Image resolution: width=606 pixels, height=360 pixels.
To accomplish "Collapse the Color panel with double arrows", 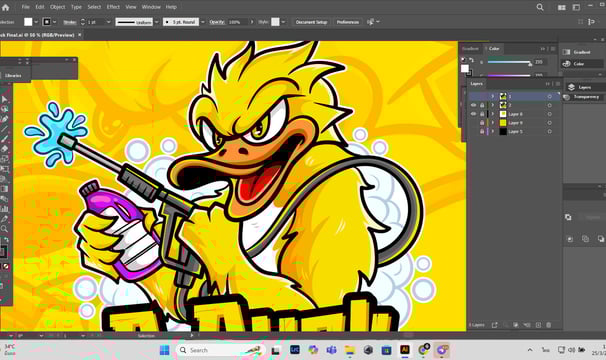I will 543,49.
